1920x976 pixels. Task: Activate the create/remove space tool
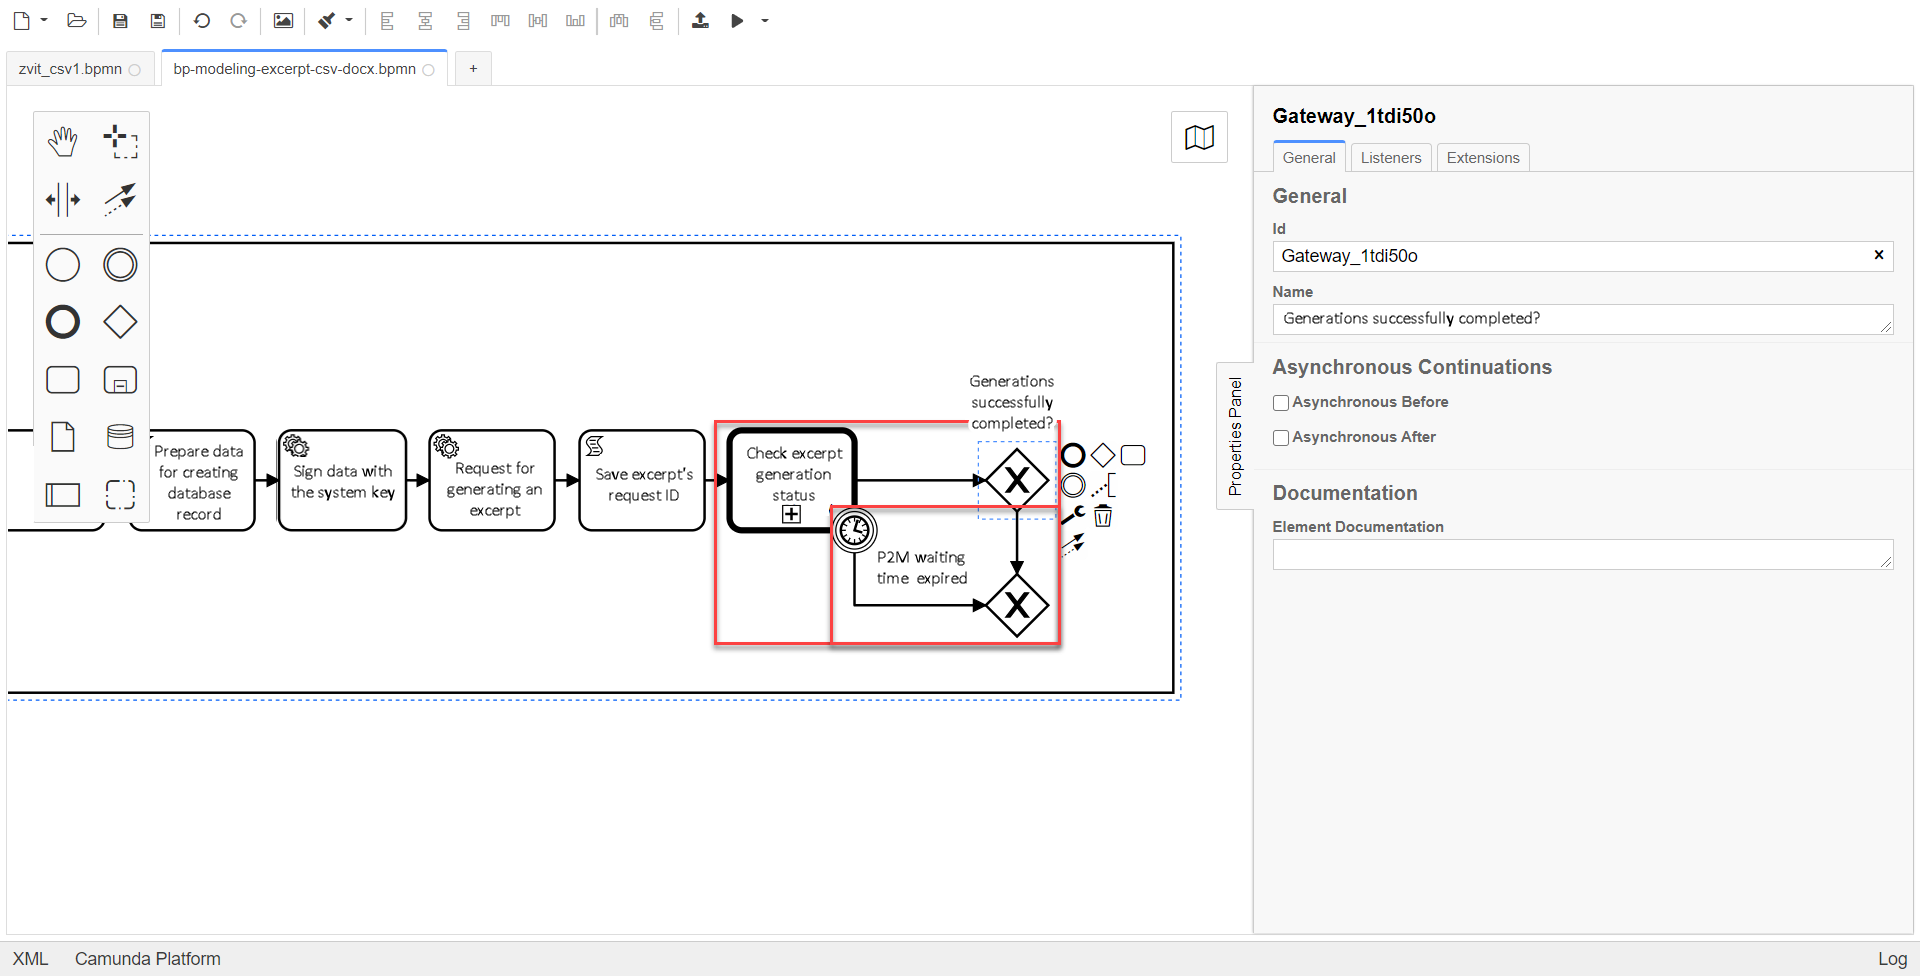(63, 199)
